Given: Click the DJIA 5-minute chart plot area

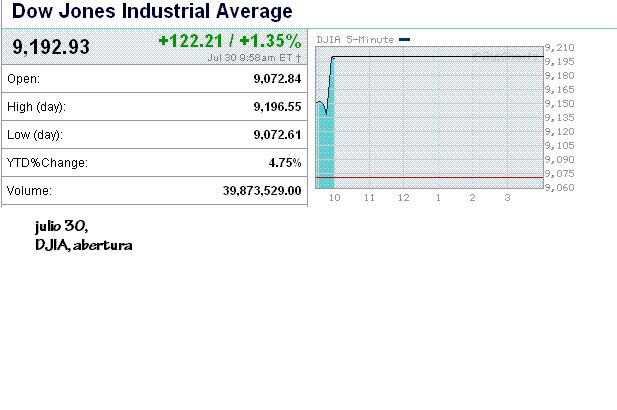Looking at the screenshot, I should (x=429, y=117).
